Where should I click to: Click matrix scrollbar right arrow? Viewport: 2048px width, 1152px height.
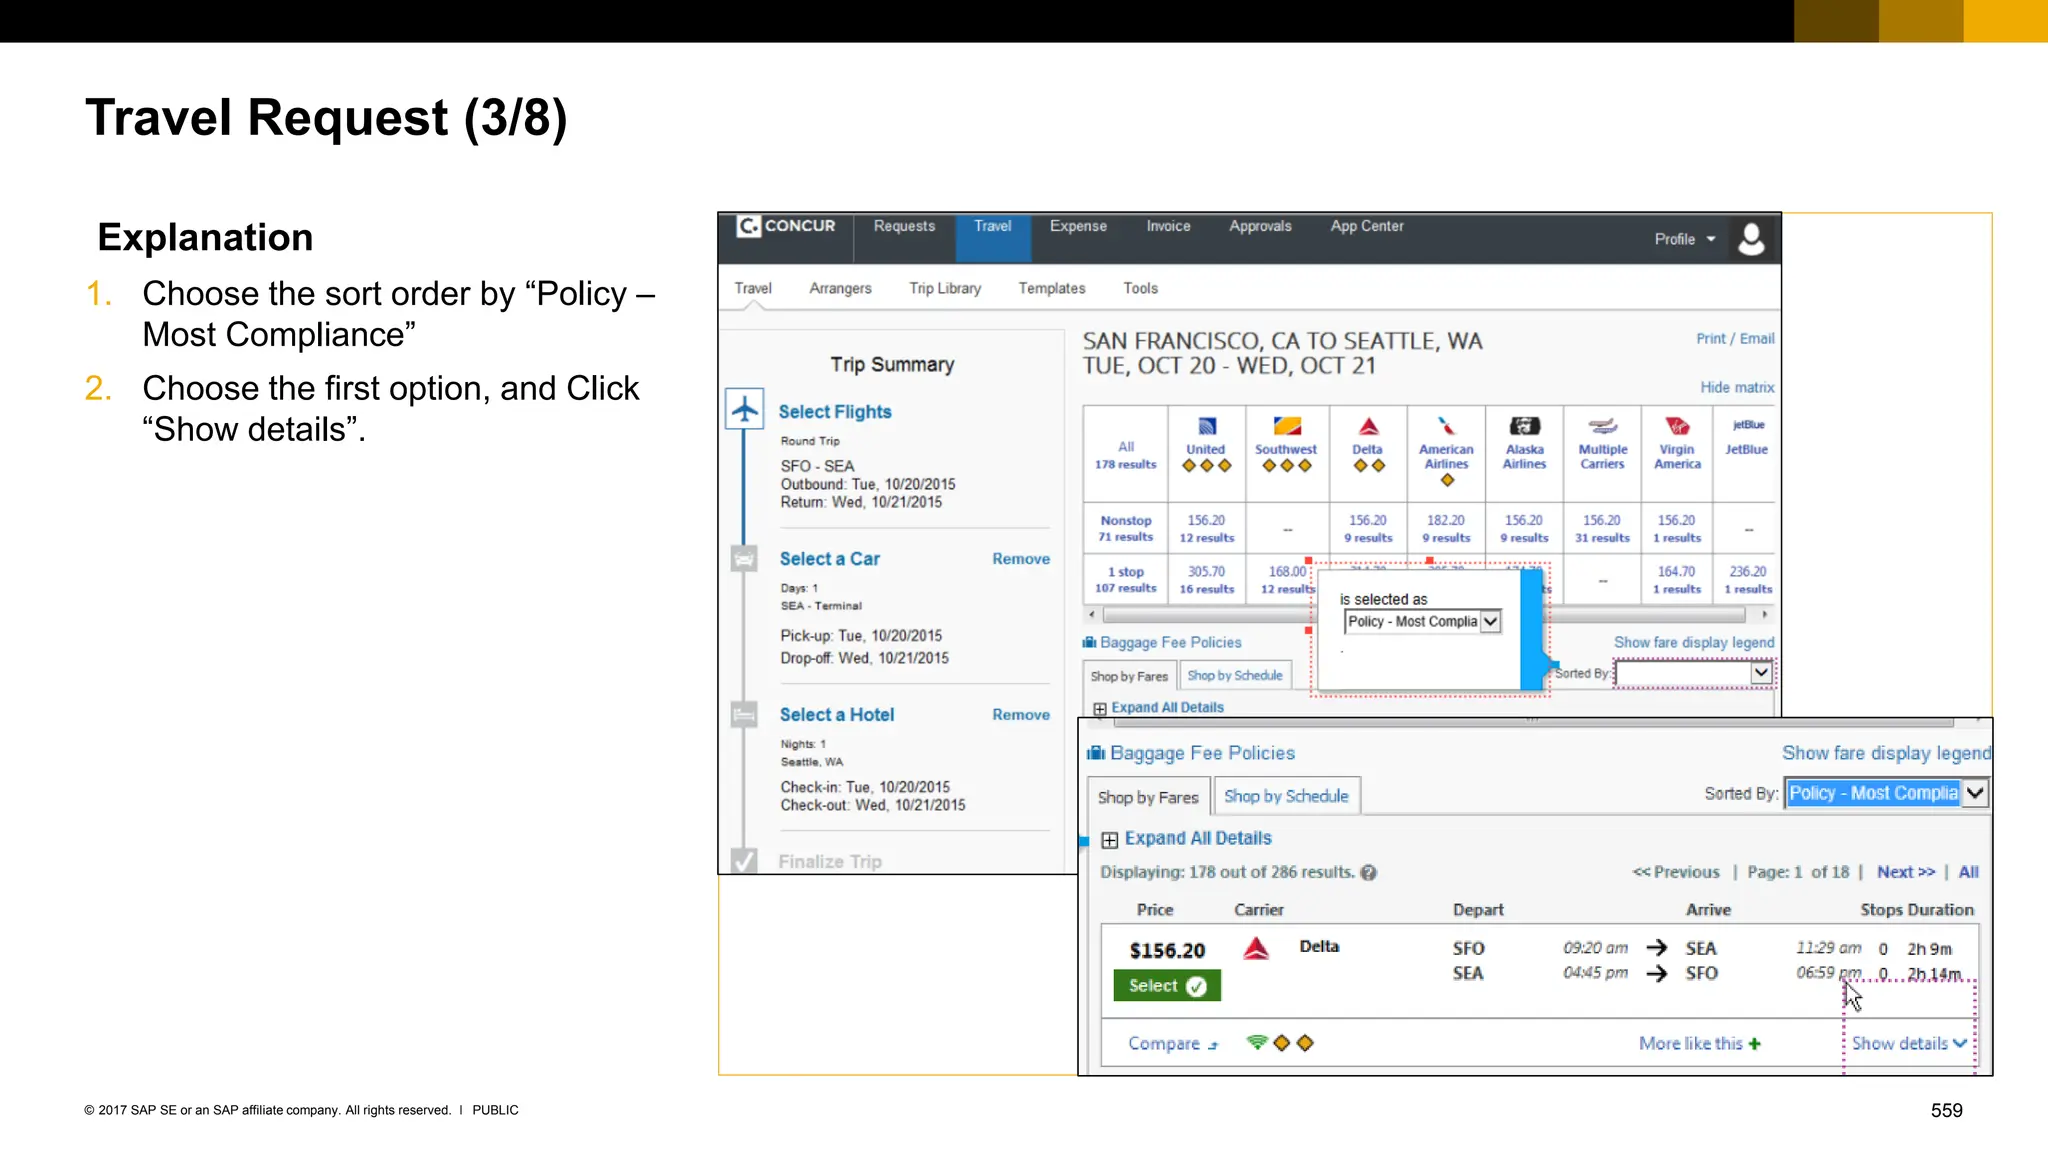coord(1765,615)
